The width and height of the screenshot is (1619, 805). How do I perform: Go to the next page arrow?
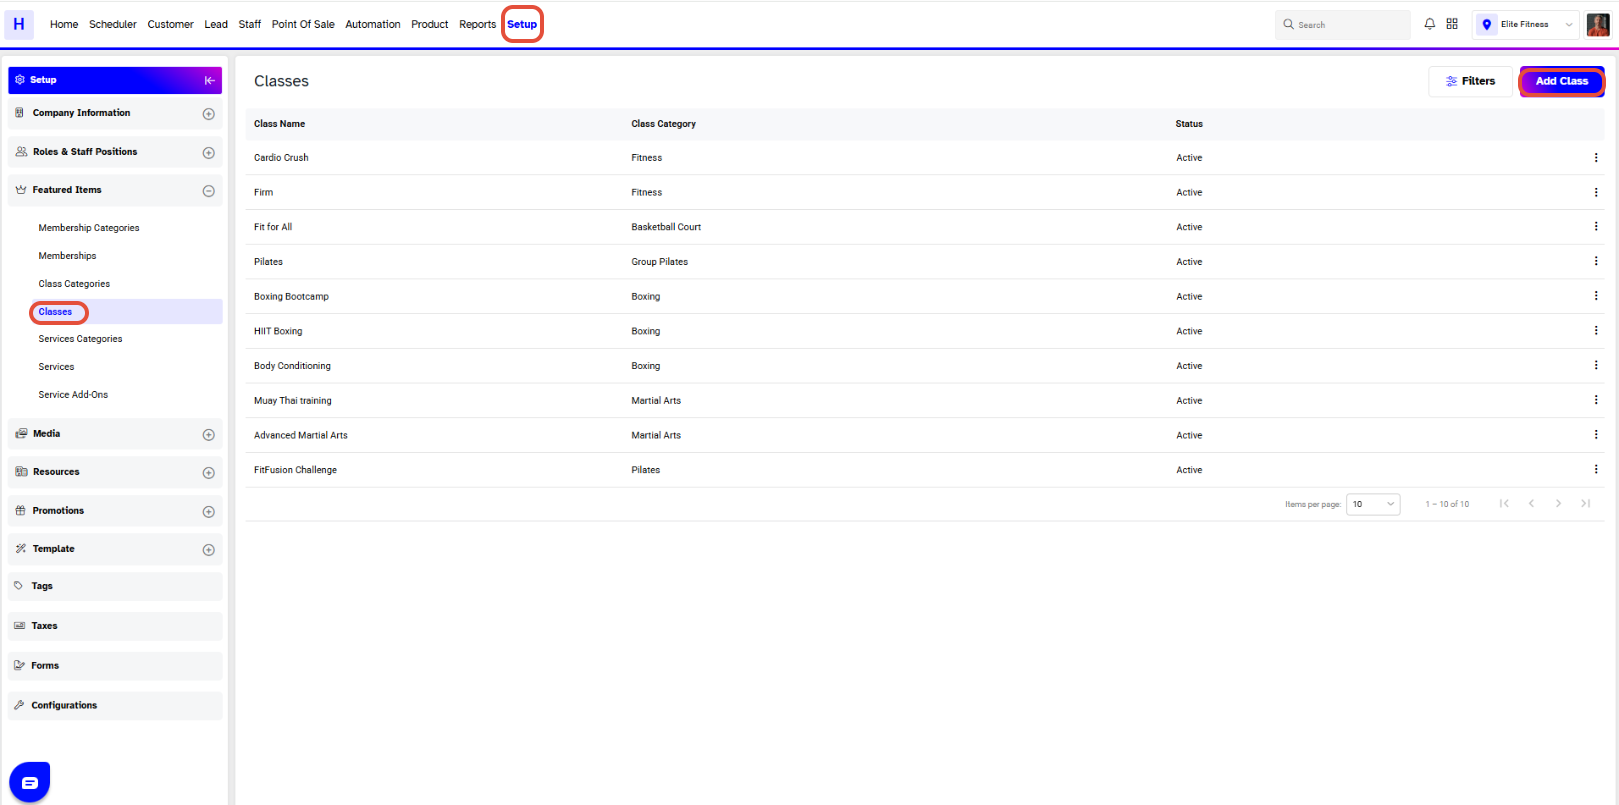(1558, 503)
